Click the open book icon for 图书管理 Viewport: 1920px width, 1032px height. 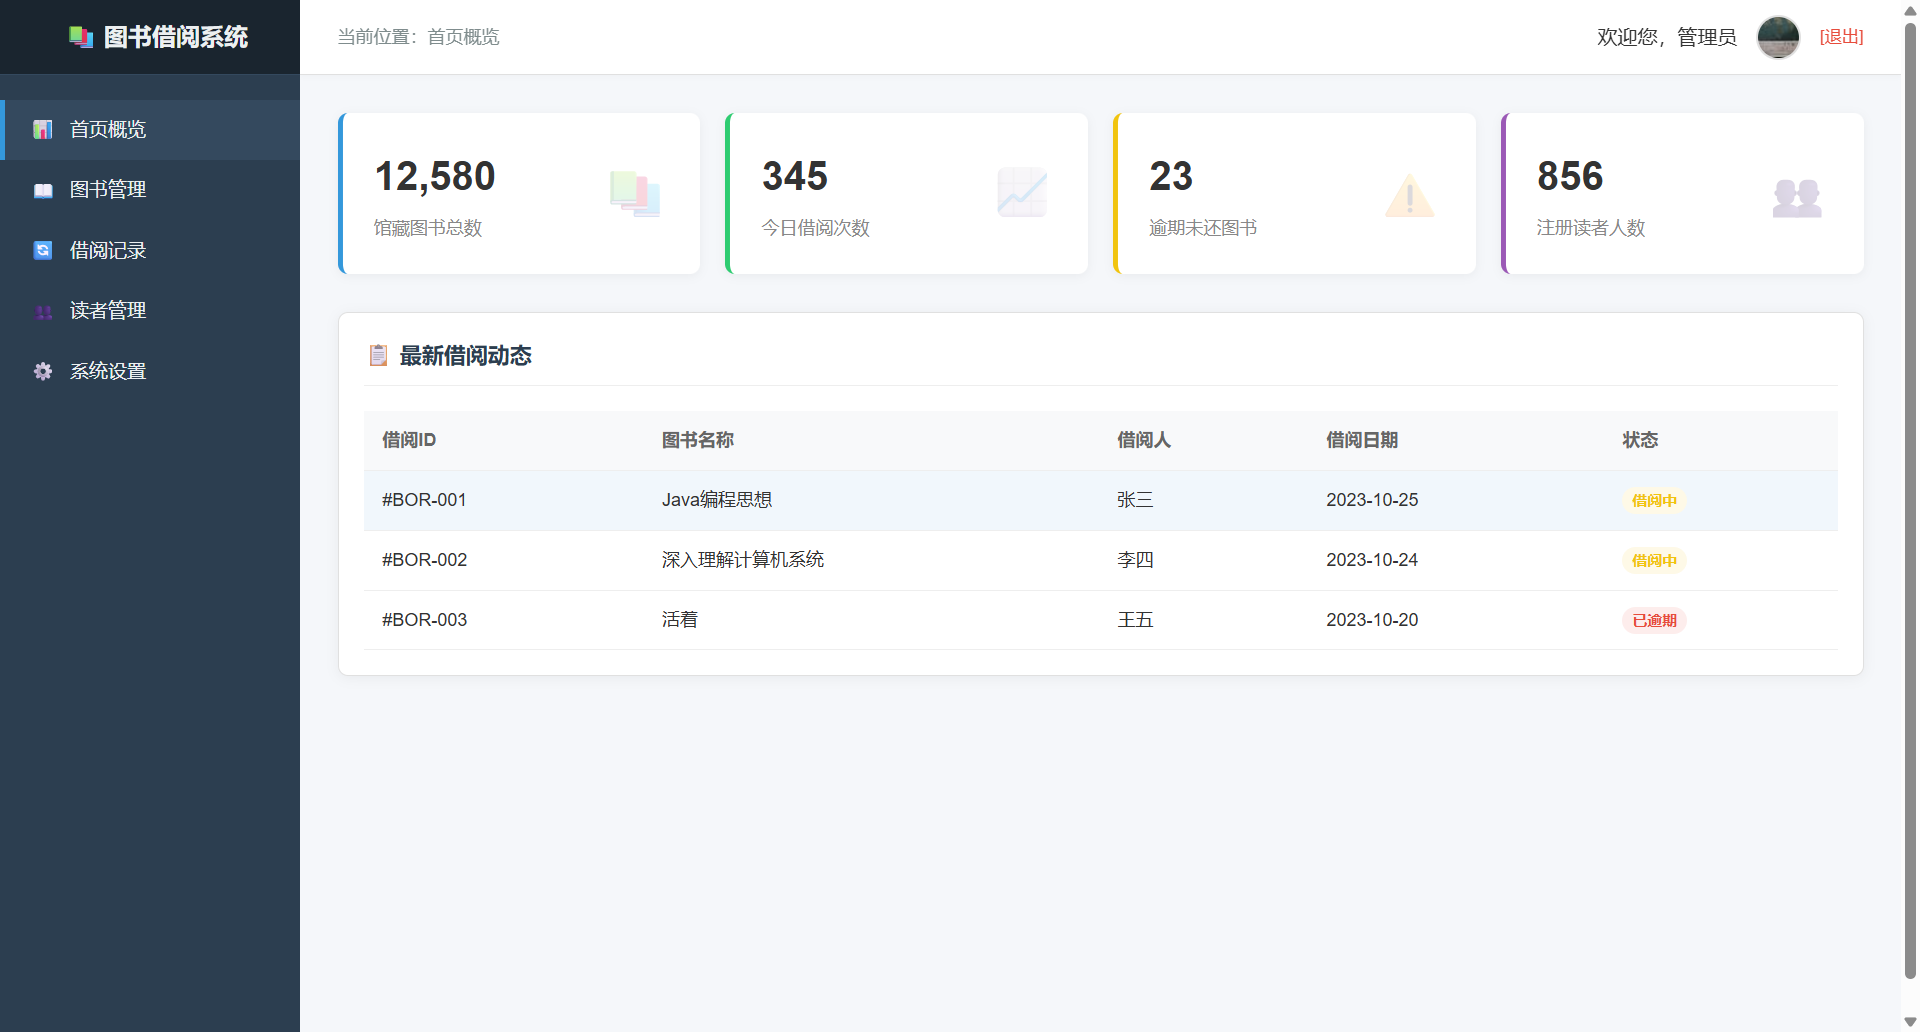[x=43, y=190]
